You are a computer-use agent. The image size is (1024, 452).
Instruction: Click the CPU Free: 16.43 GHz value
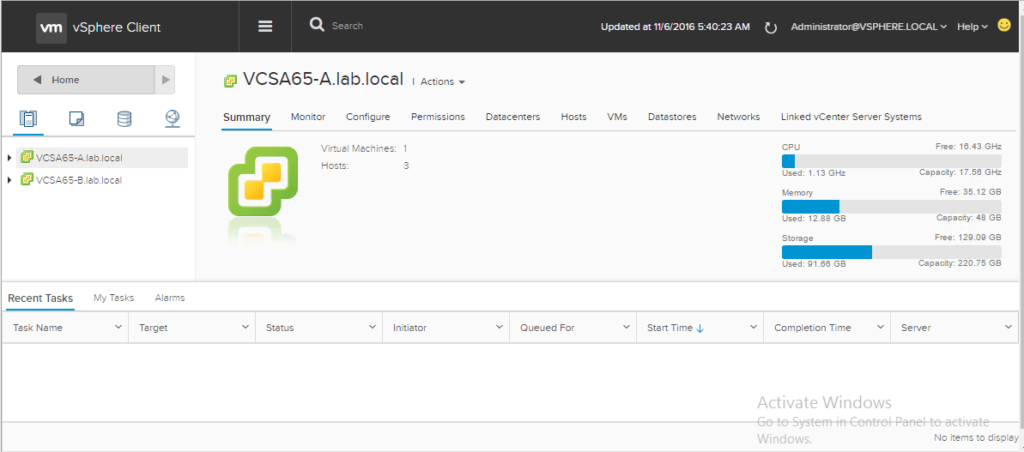coord(968,148)
